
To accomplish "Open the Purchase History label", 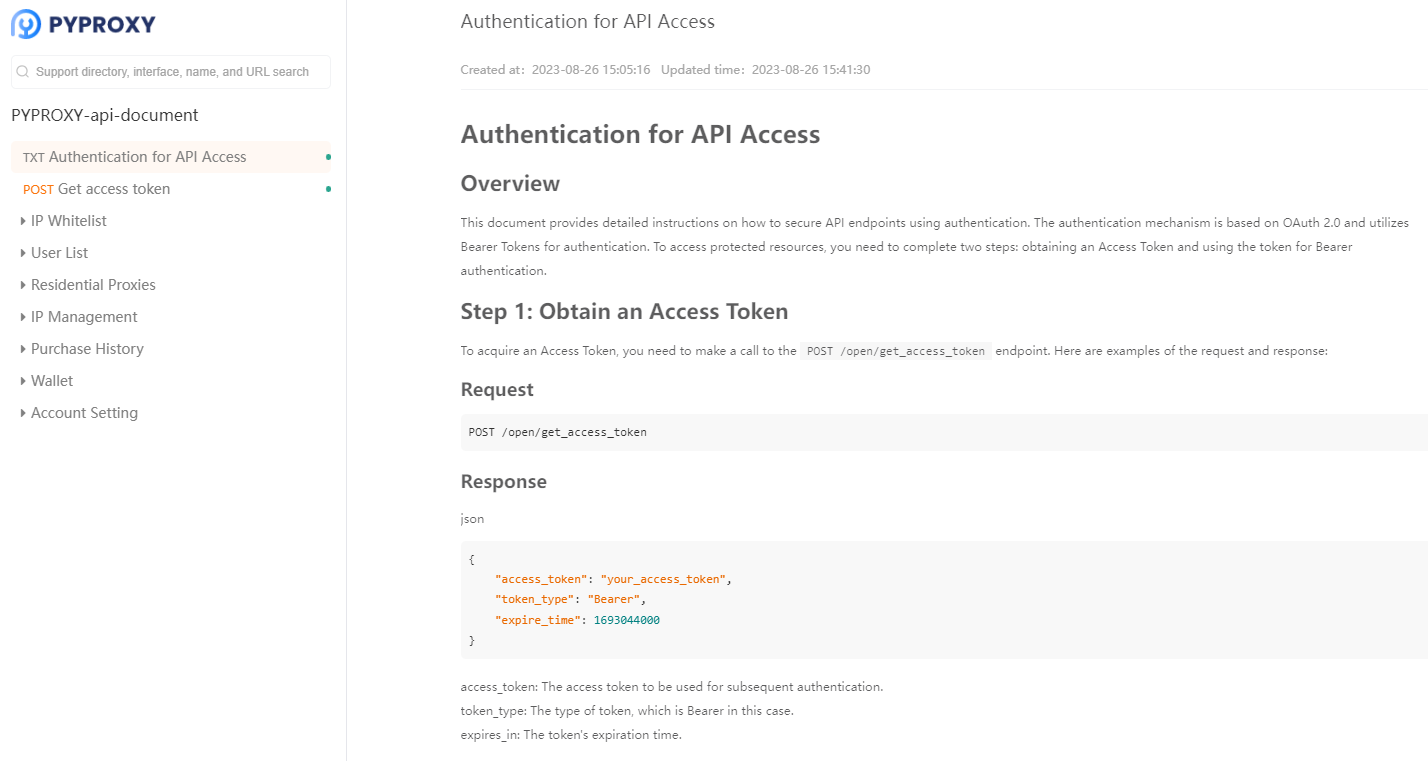I will 87,349.
